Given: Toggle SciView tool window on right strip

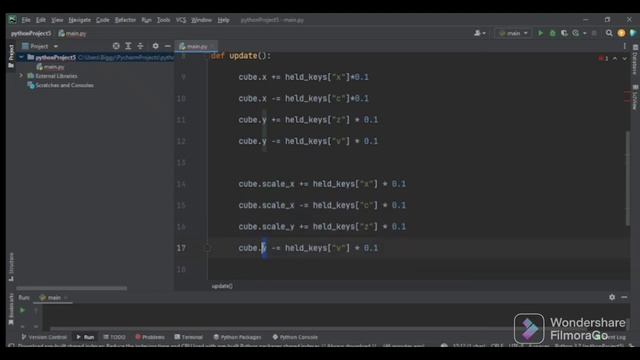Looking at the screenshot, I should (x=635, y=97).
